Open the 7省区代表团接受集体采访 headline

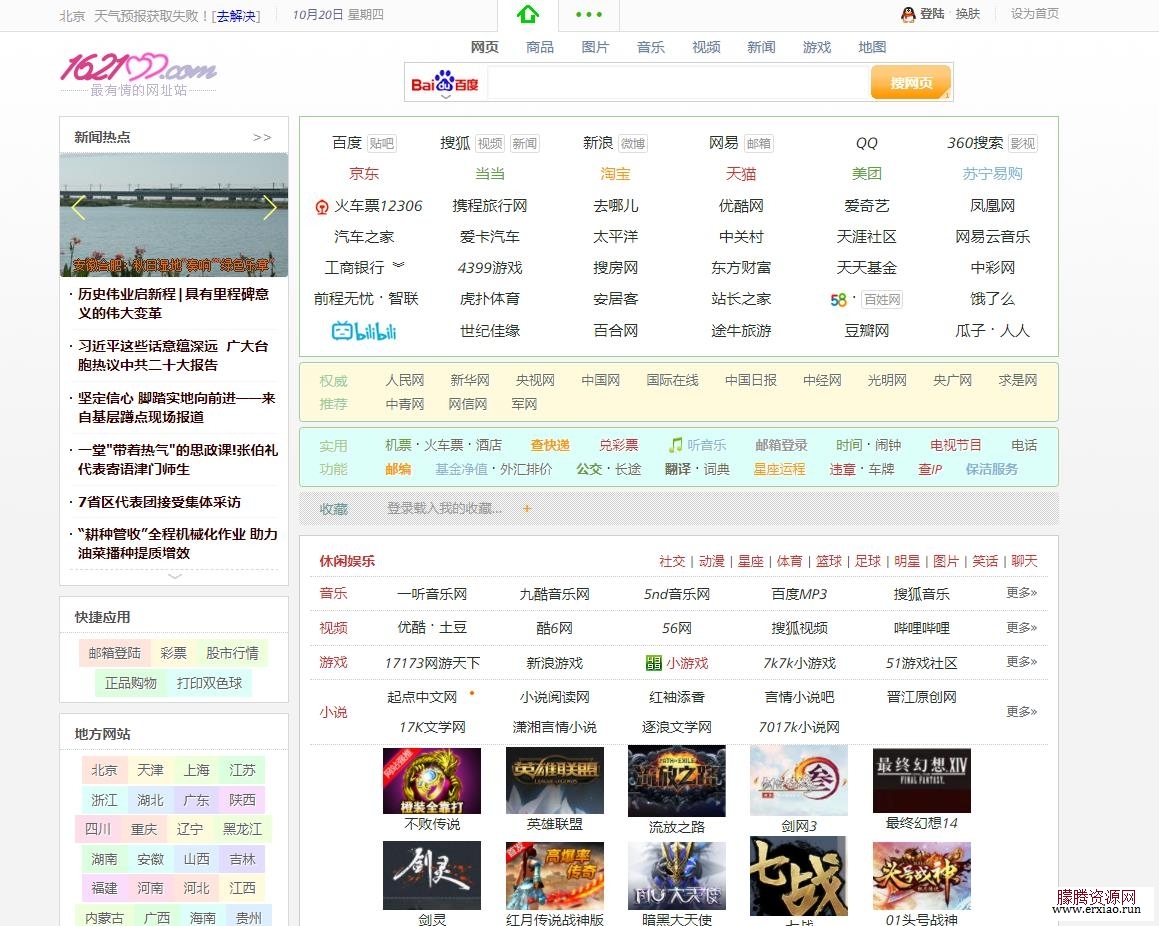click(159, 503)
